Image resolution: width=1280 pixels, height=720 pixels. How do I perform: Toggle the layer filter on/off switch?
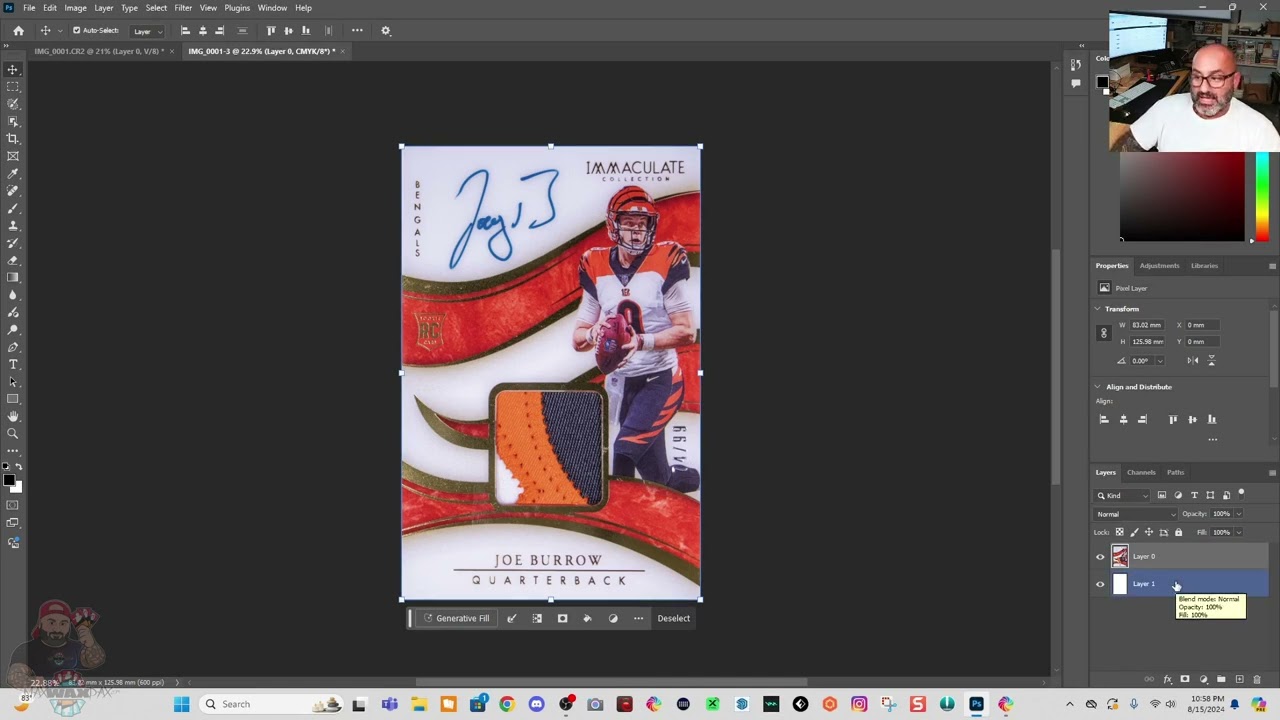pyautogui.click(x=1241, y=494)
